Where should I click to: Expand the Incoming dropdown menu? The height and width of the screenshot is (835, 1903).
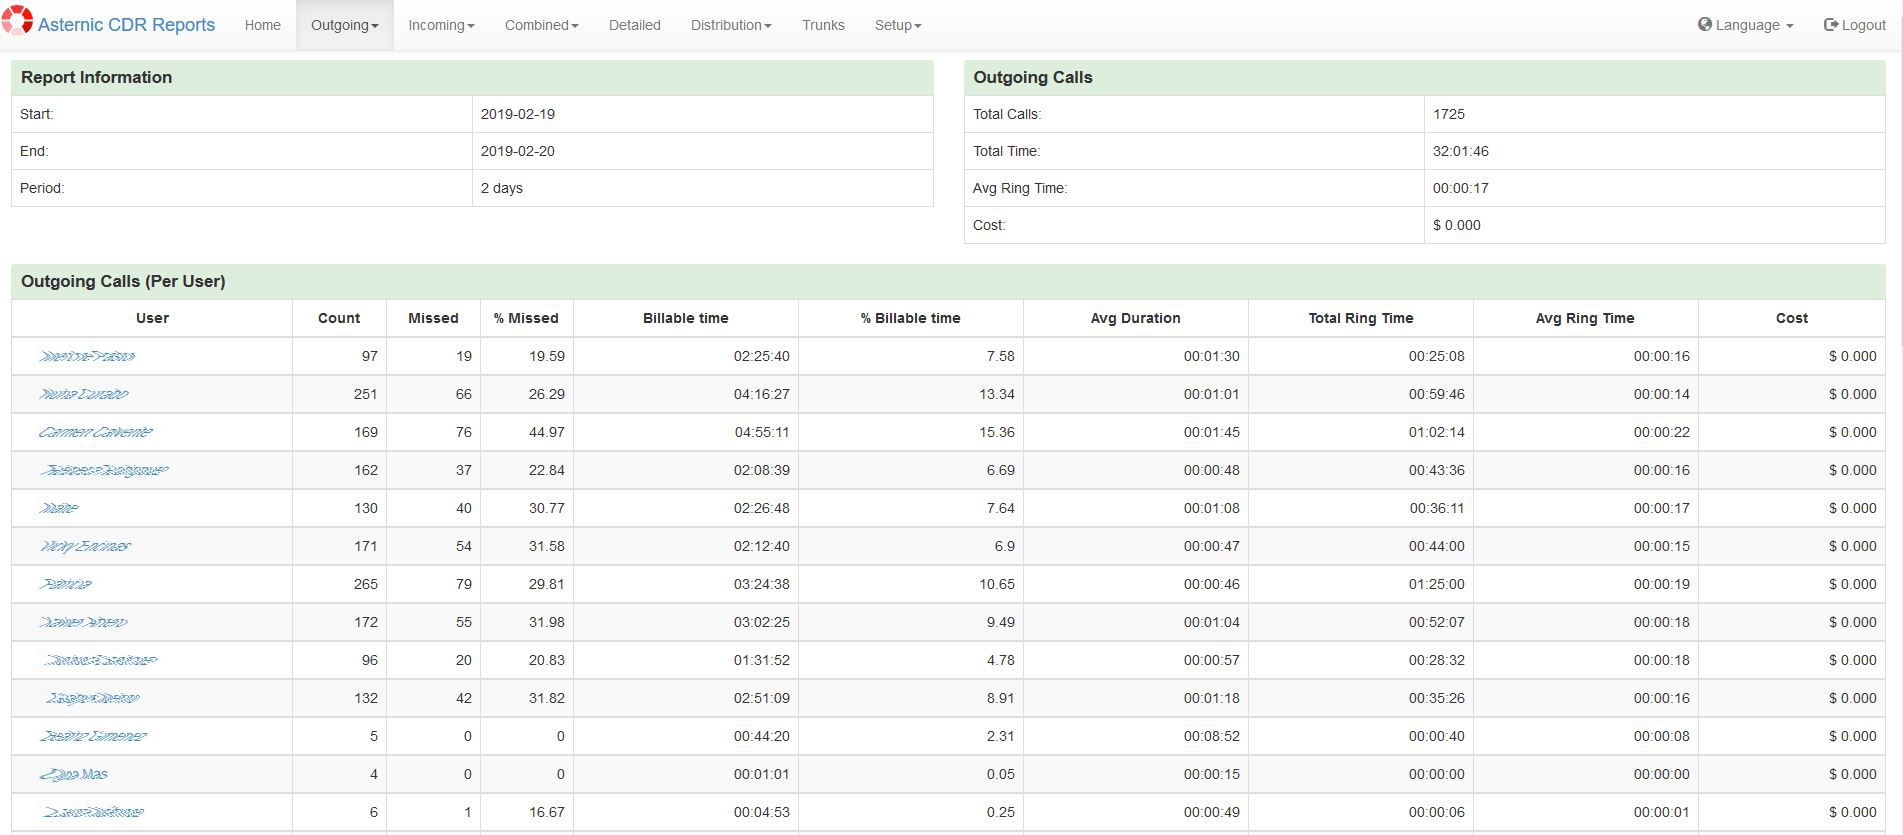(x=441, y=25)
